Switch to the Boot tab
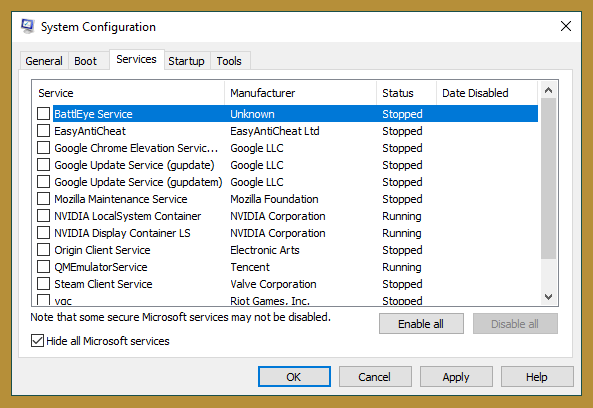593x408 pixels. click(85, 61)
